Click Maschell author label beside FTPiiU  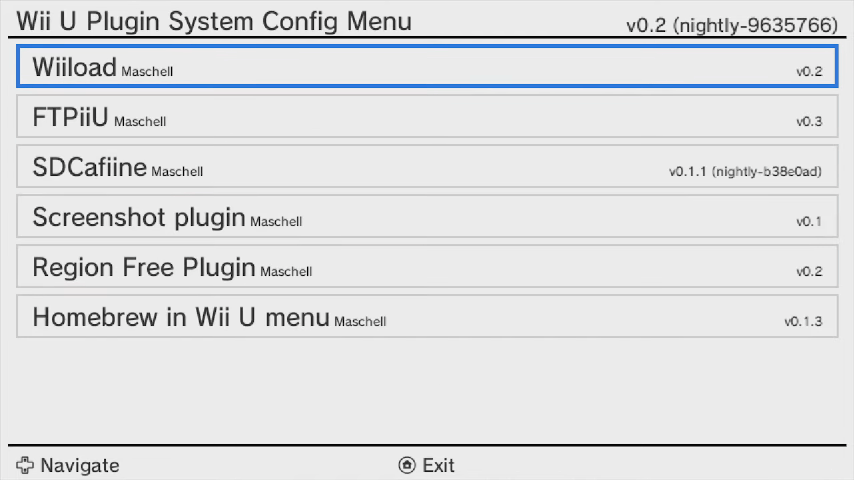point(140,122)
